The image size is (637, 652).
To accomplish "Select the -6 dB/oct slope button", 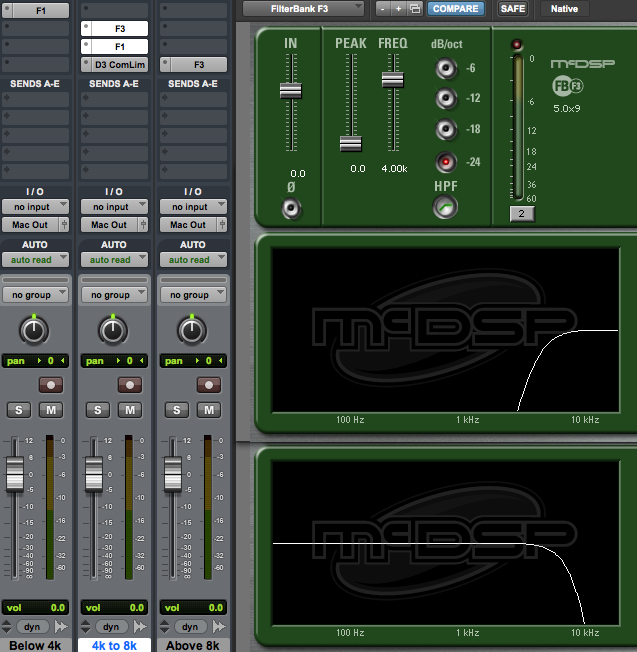I will 445,69.
